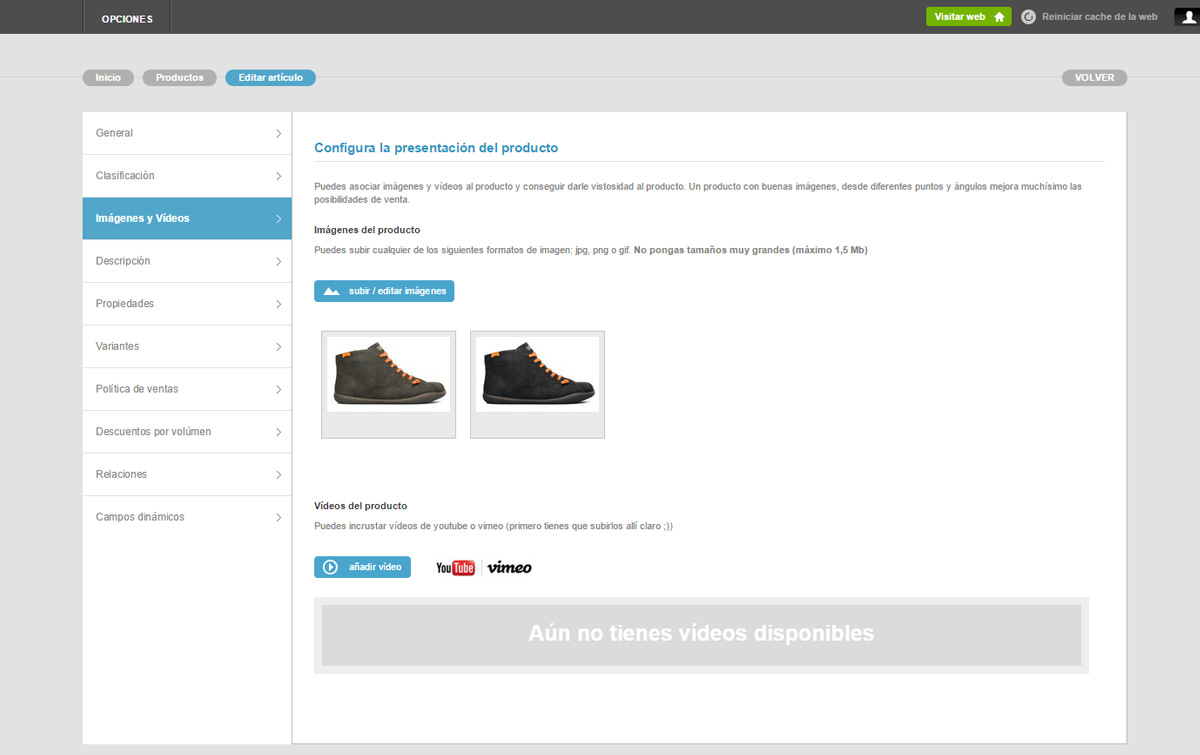Open the Variantes section label
The height and width of the screenshot is (755, 1200).
coord(117,347)
